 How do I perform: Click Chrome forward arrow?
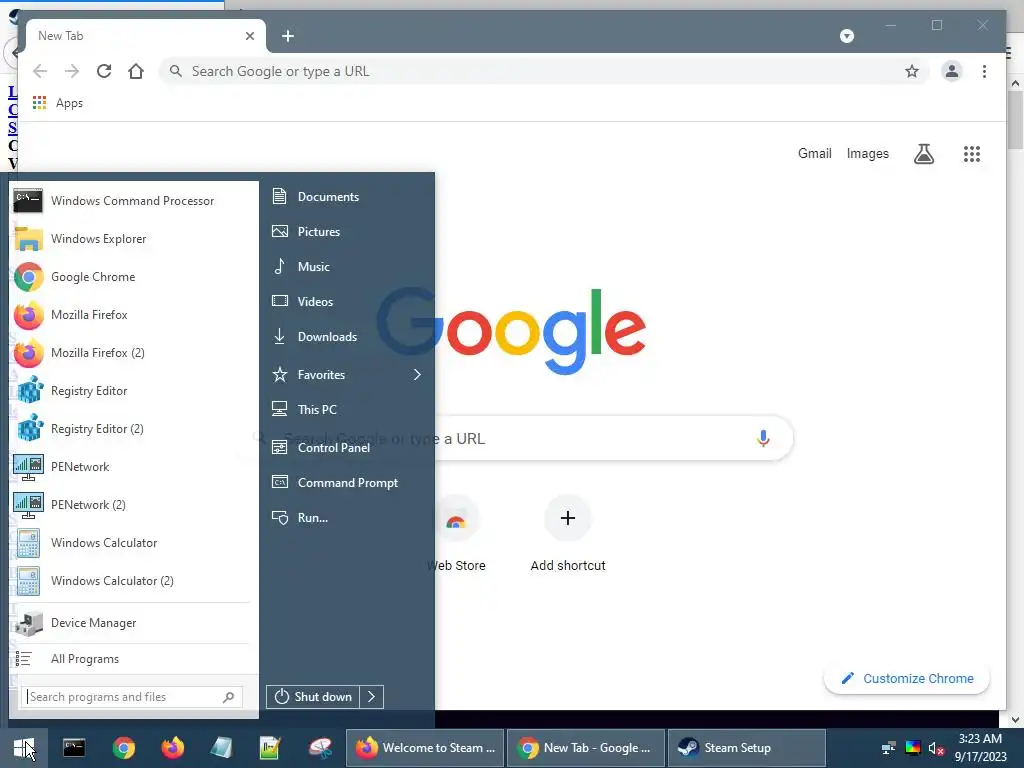[72, 71]
